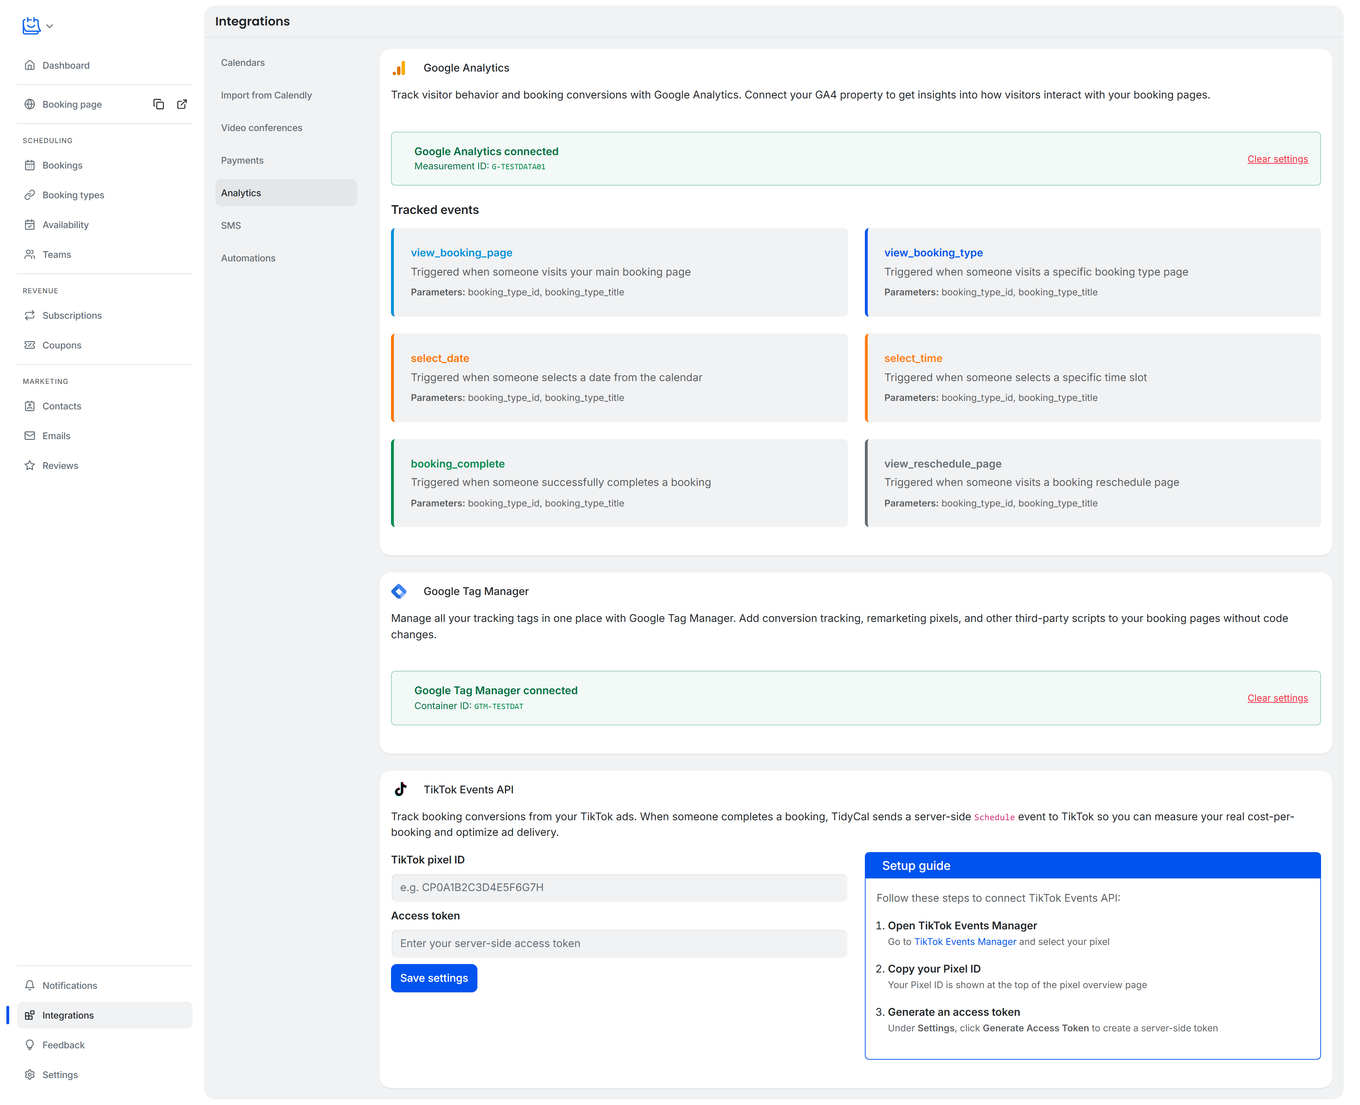
Task: Select the Analytics integrations tab
Action: (x=285, y=193)
